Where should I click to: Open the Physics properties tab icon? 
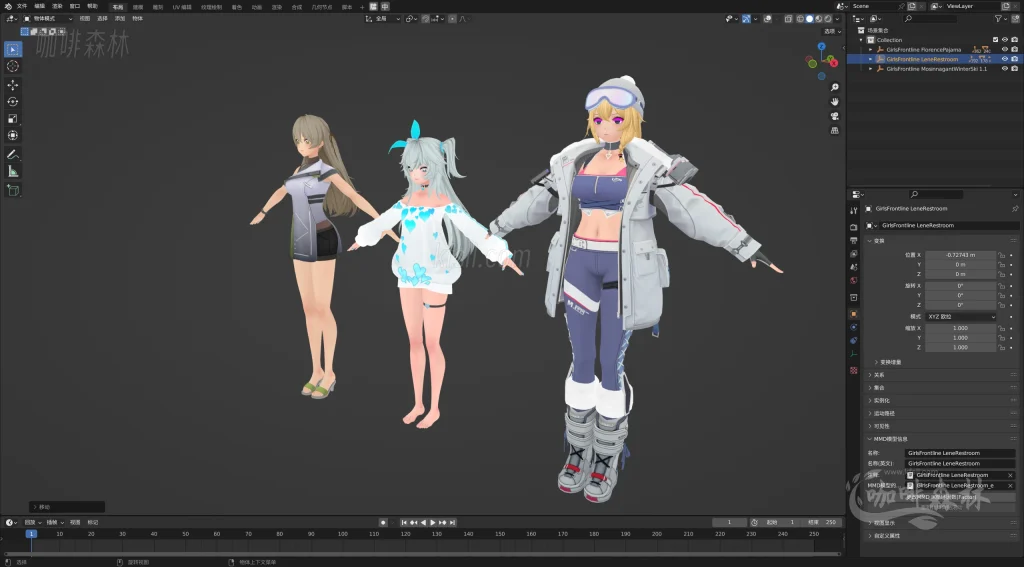point(854,327)
